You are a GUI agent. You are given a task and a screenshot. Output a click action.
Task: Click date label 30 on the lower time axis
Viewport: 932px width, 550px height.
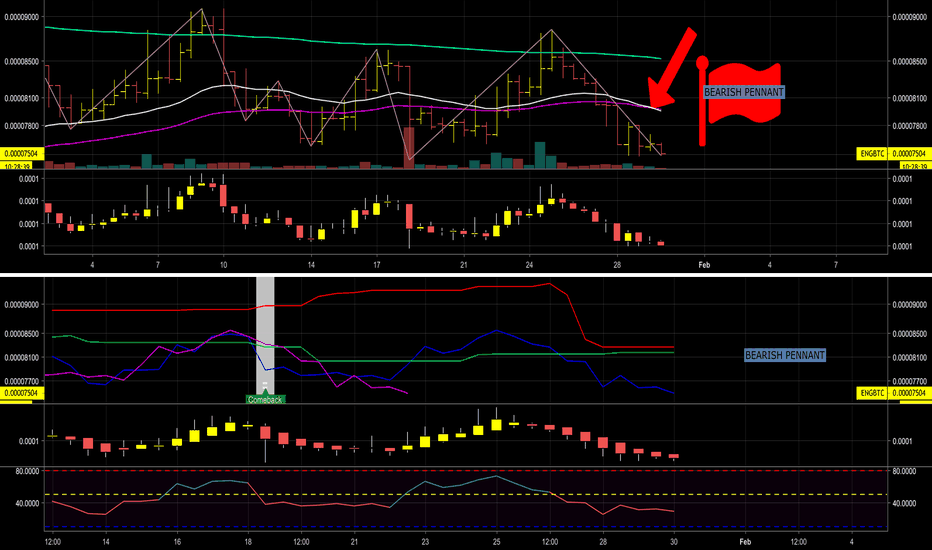673,542
